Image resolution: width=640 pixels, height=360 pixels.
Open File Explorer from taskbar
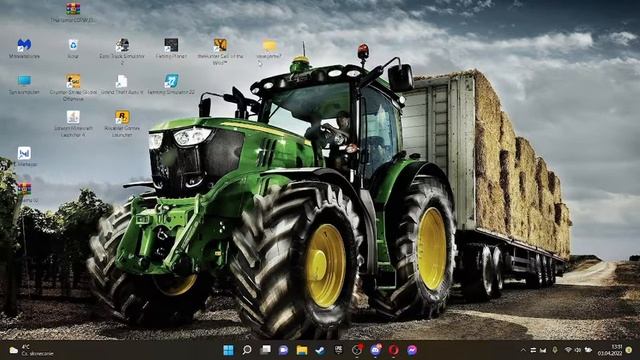tap(302, 350)
